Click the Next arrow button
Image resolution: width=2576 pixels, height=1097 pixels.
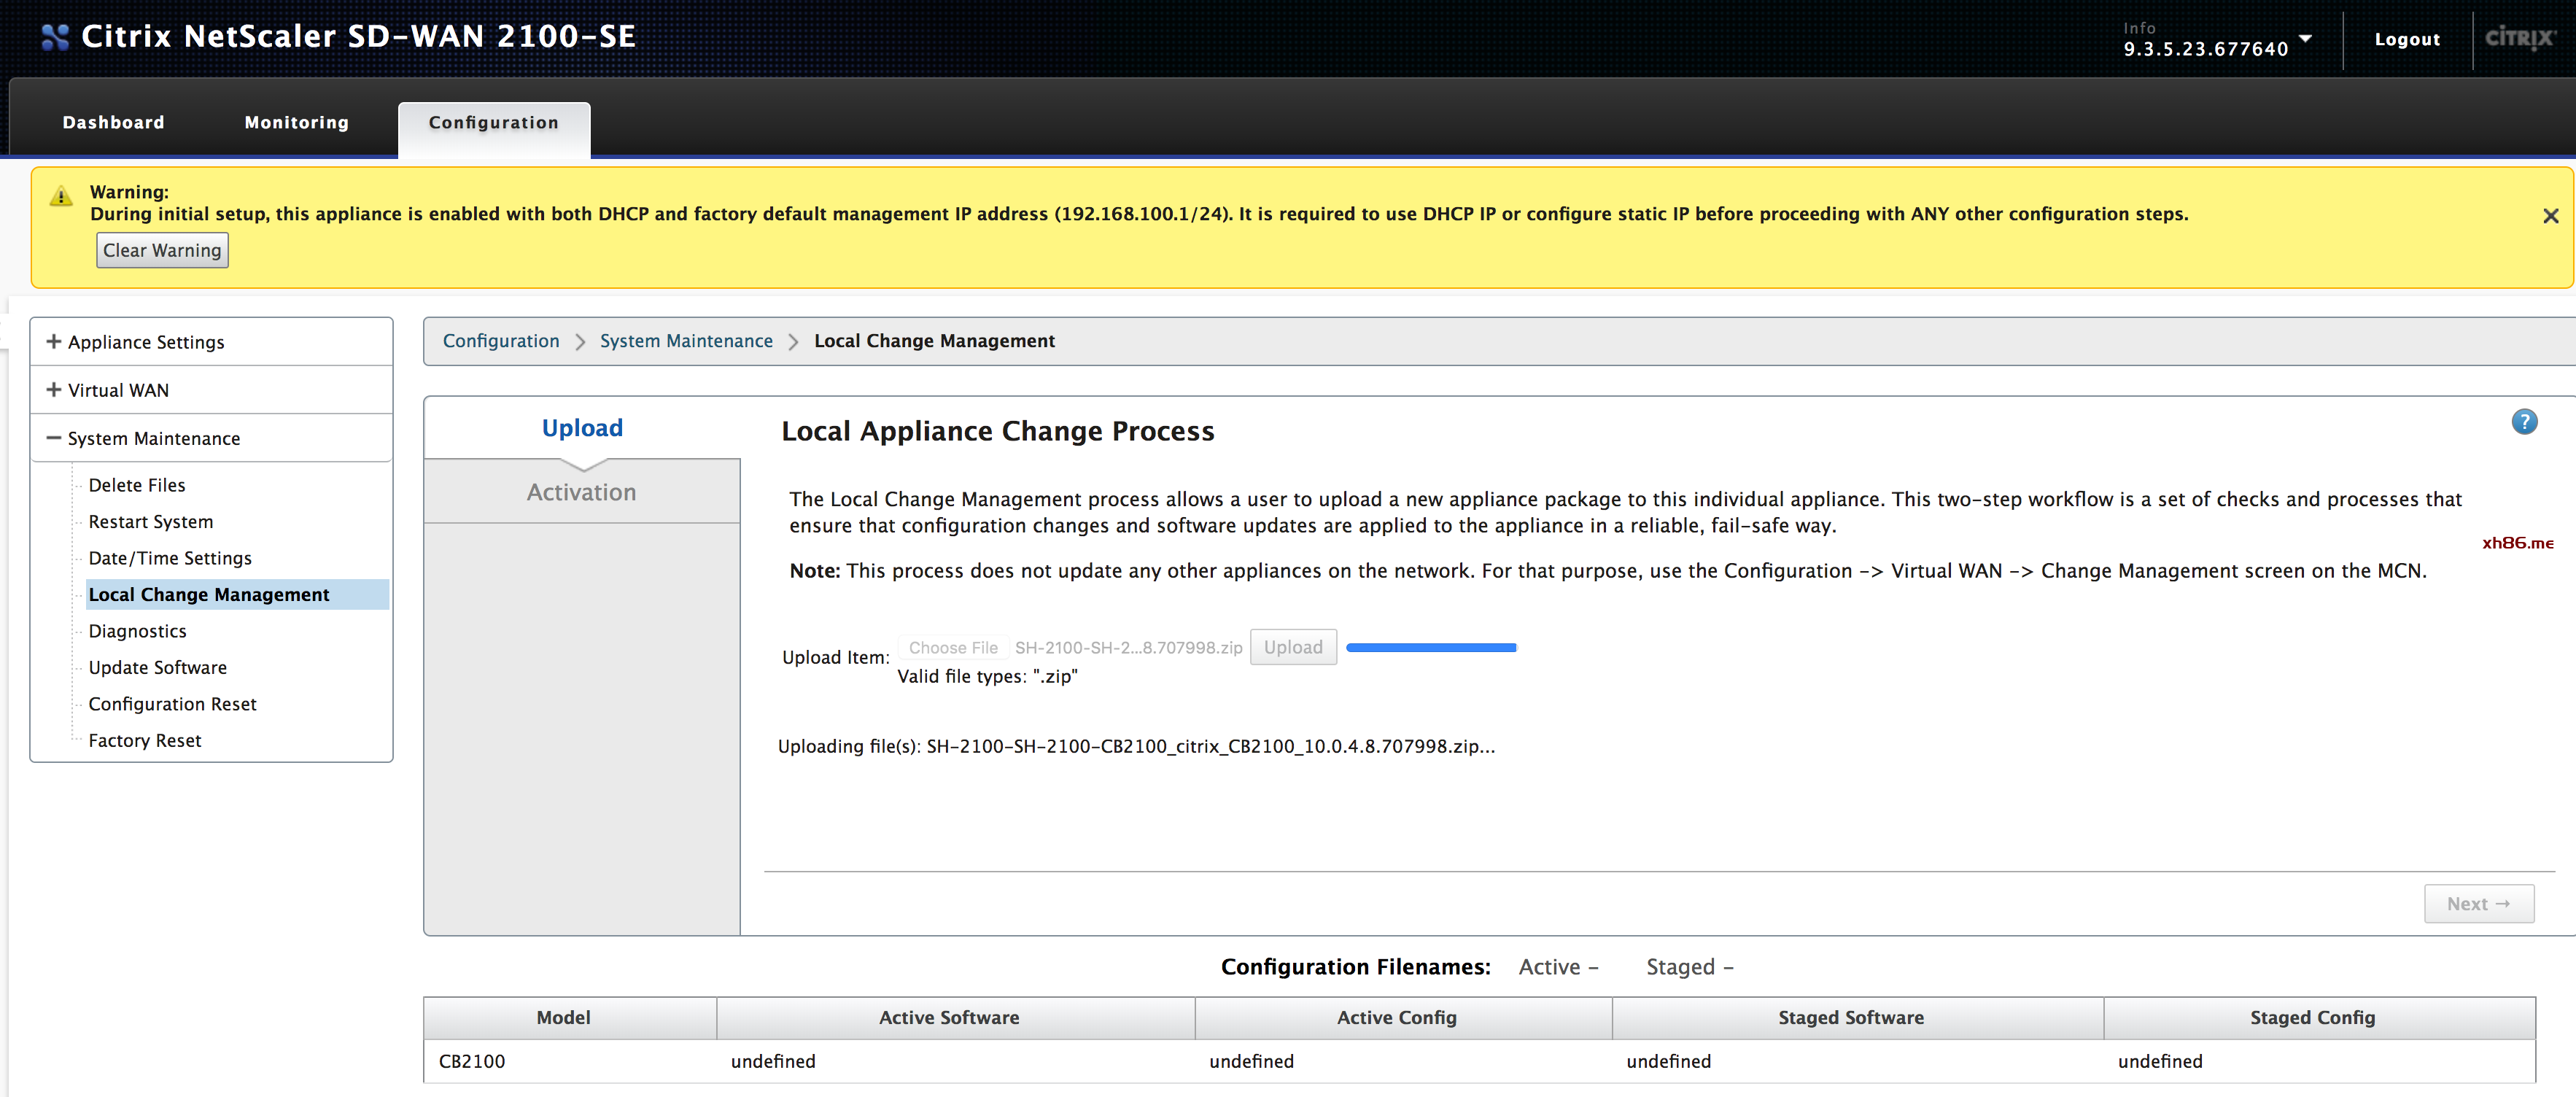tap(2478, 903)
